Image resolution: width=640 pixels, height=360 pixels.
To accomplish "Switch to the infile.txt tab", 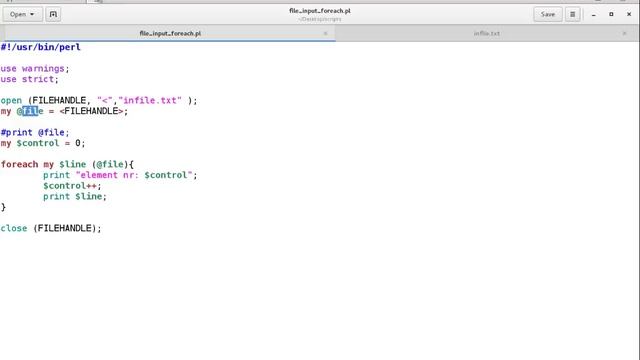I will (x=487, y=33).
